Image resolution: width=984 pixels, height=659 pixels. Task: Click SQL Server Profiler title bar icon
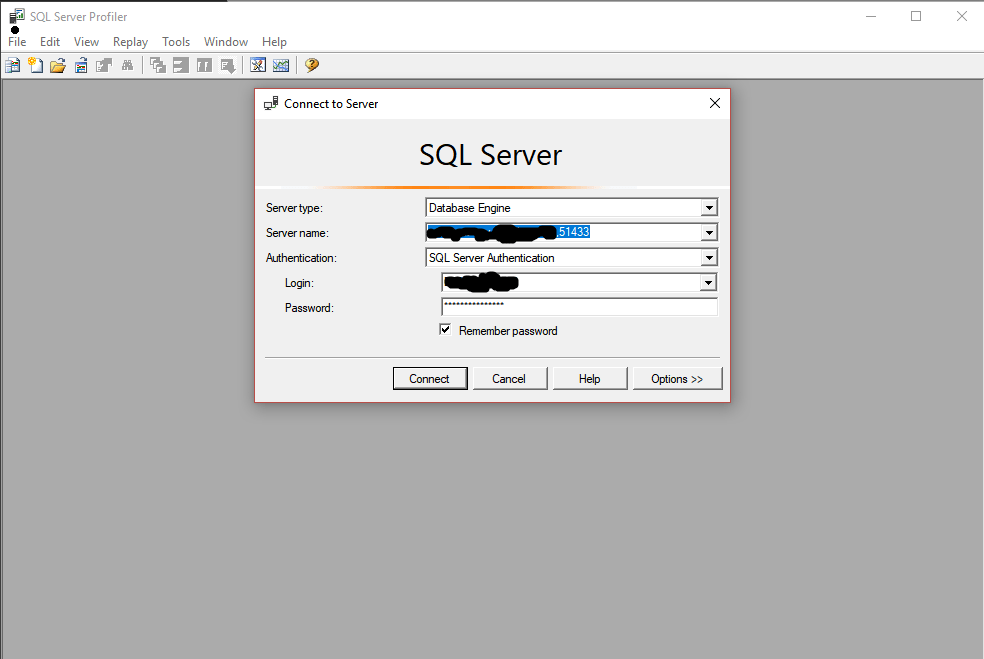pyautogui.click(x=16, y=16)
